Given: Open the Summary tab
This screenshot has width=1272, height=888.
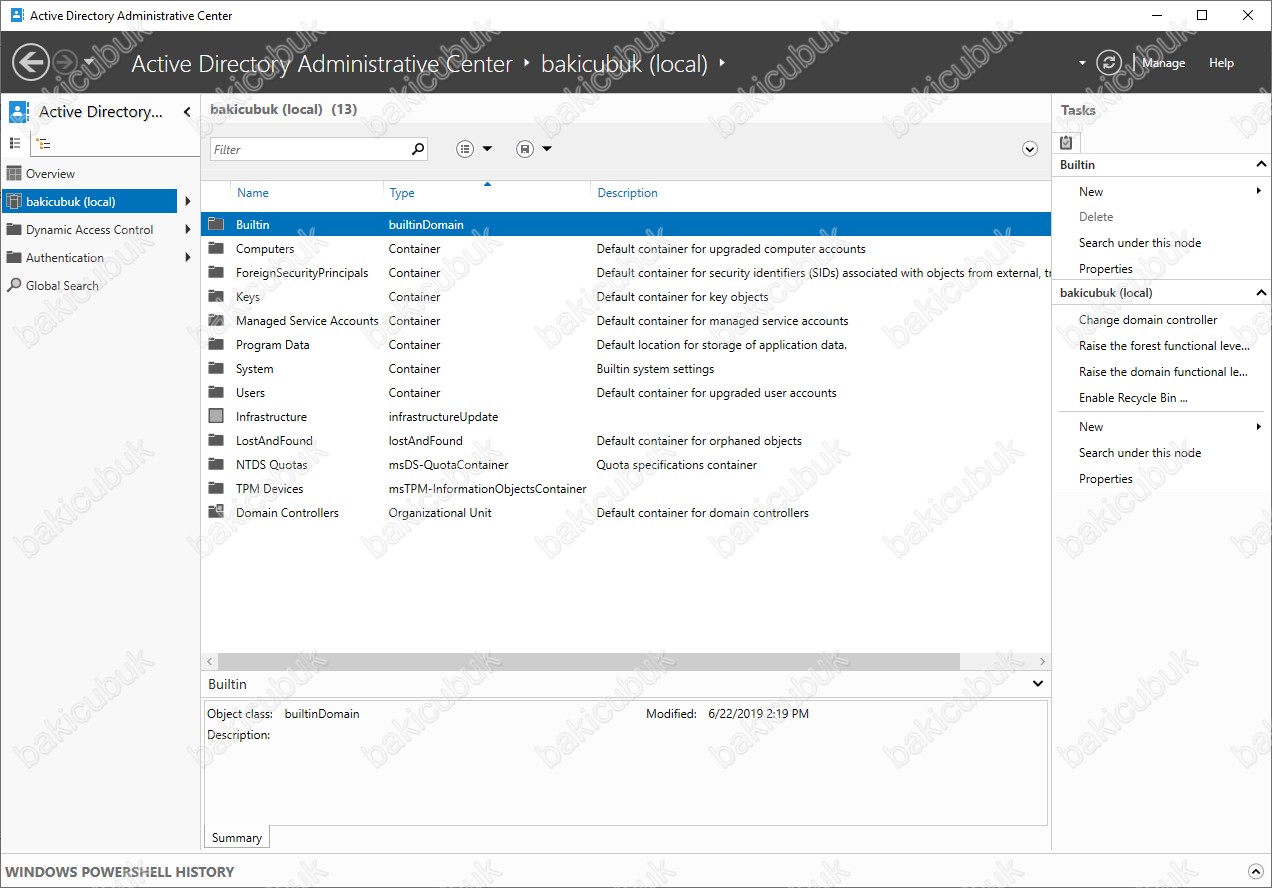Looking at the screenshot, I should (237, 838).
